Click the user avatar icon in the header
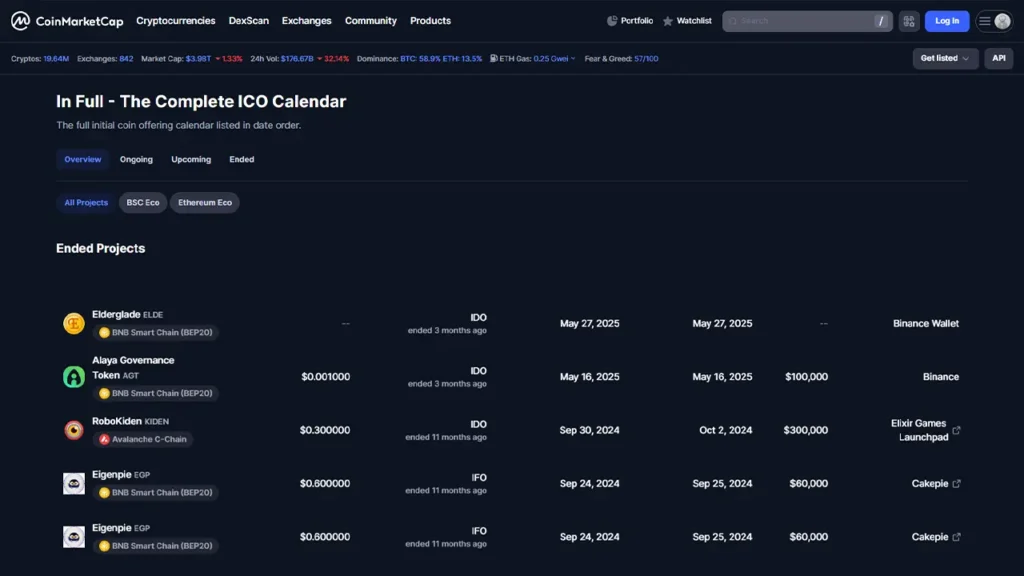This screenshot has width=1024, height=576. pos(1002,21)
